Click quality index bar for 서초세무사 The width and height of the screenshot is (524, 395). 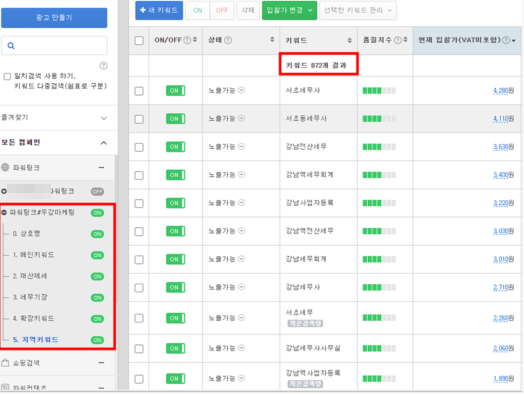379,91
